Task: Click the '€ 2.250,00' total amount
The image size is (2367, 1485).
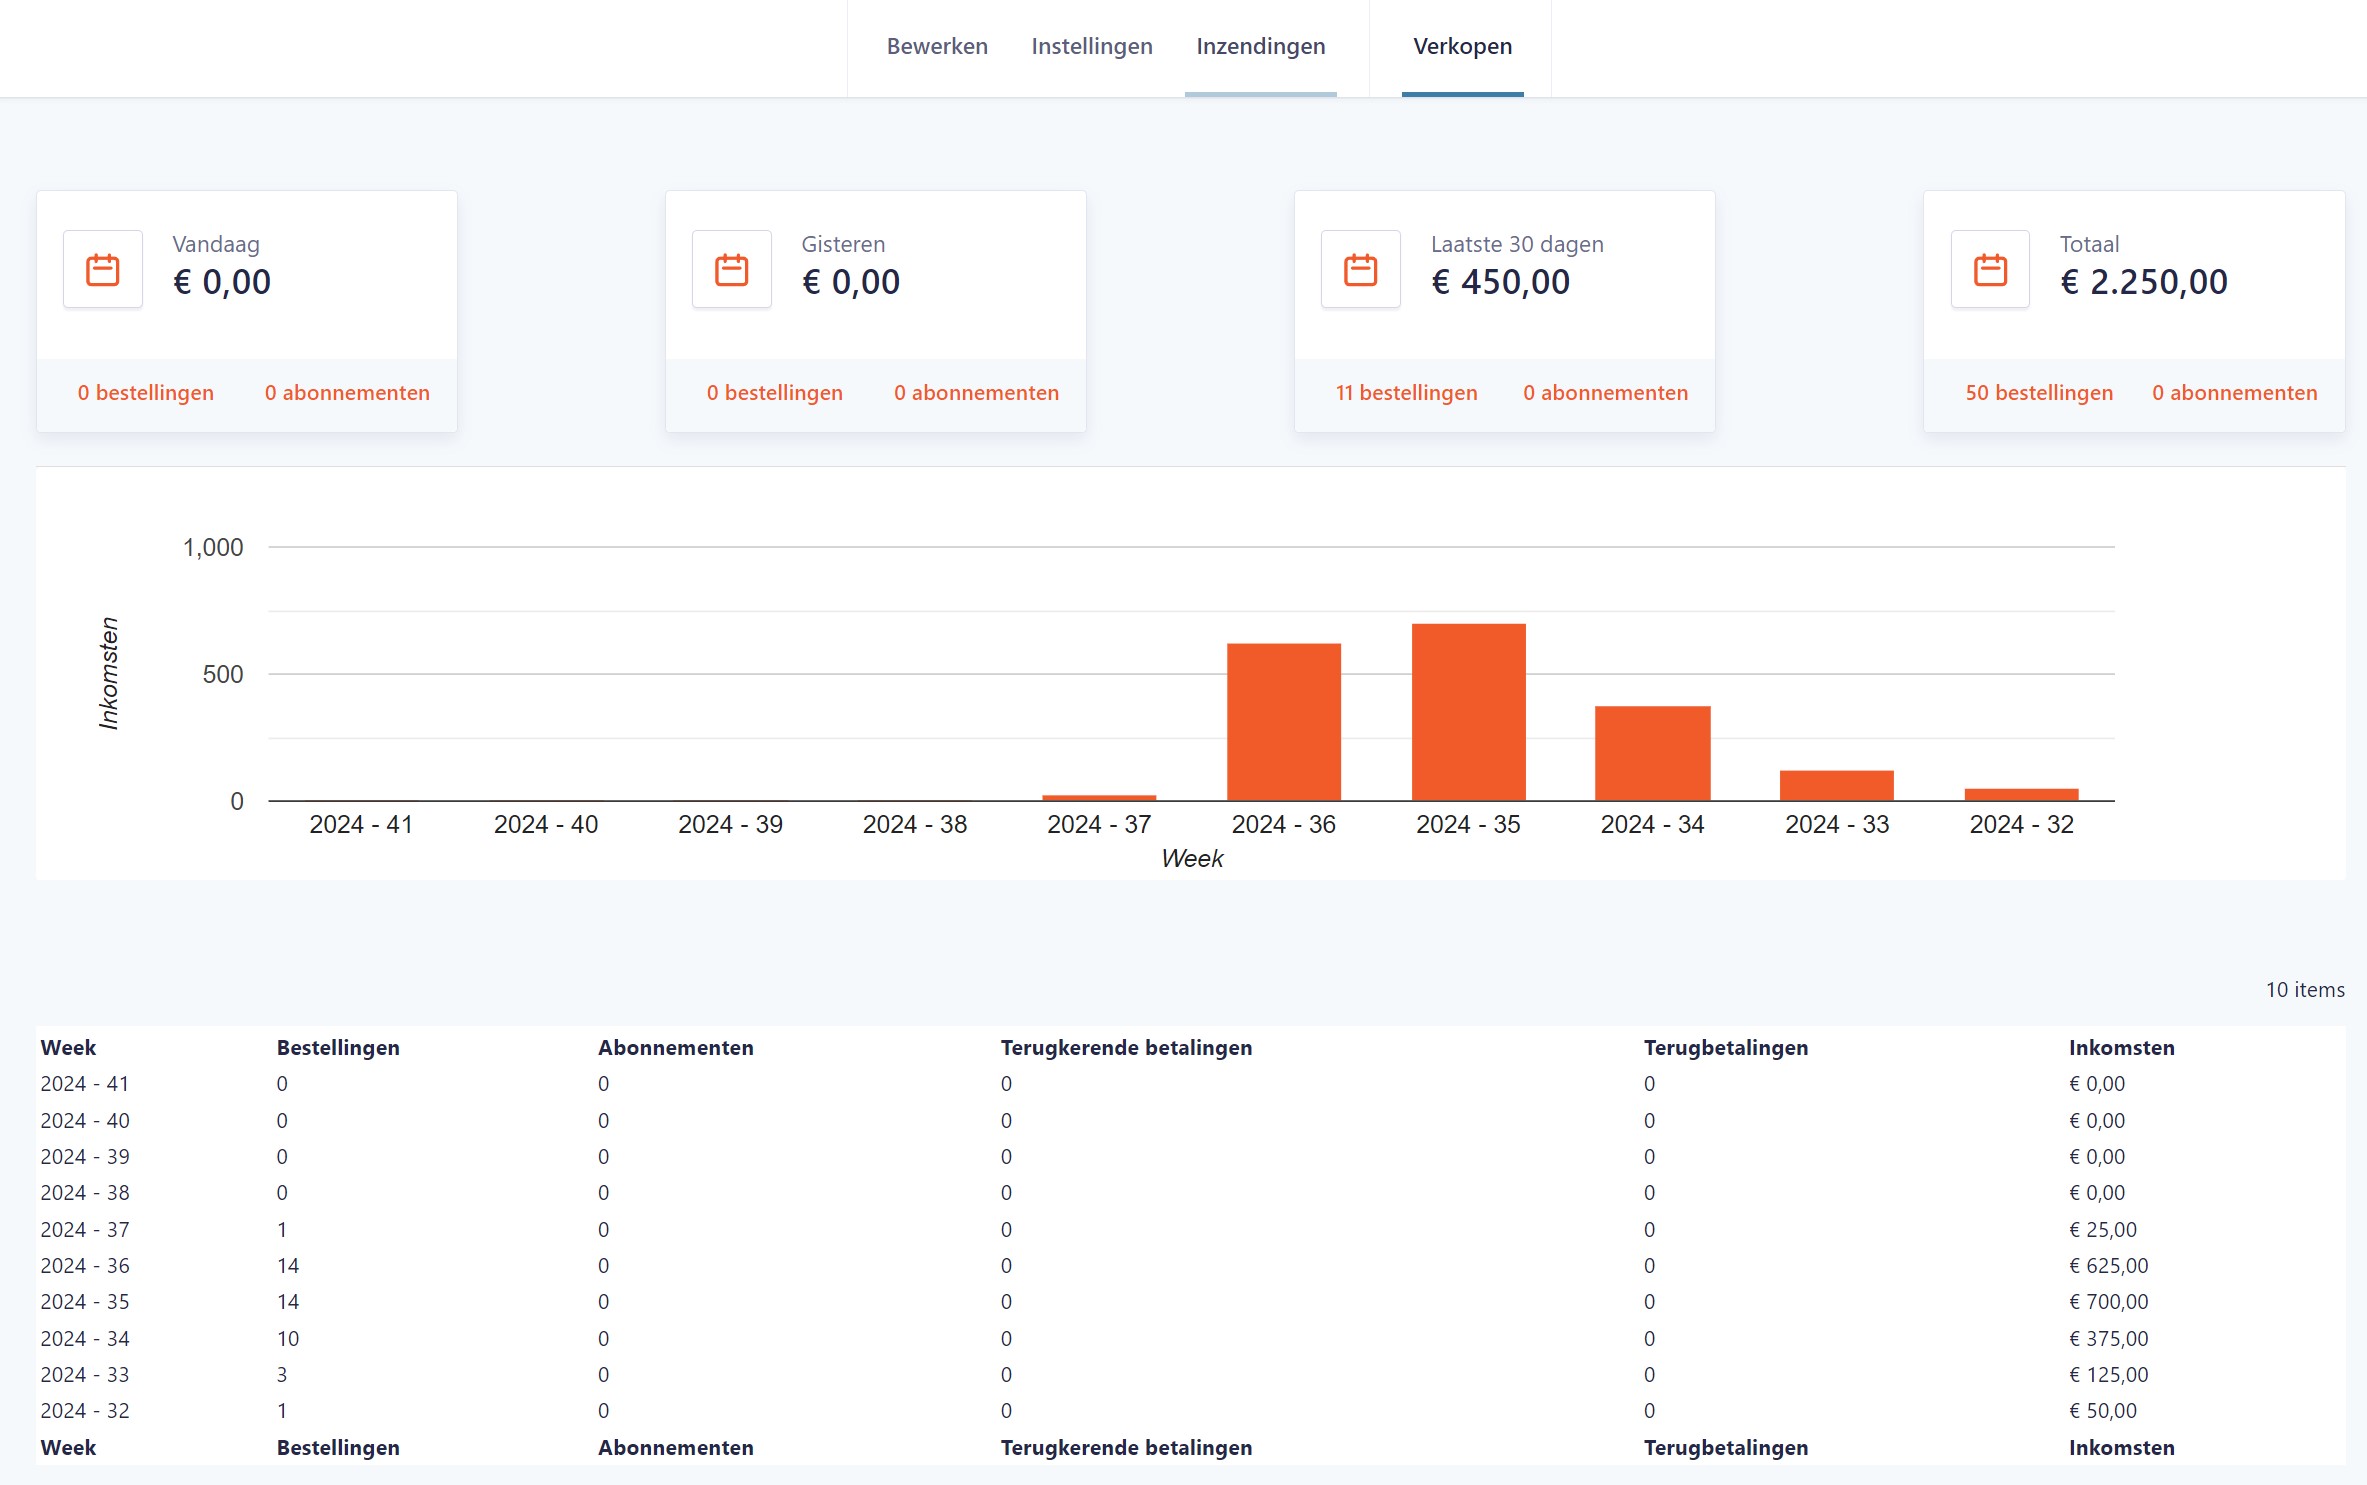Action: tap(2143, 282)
